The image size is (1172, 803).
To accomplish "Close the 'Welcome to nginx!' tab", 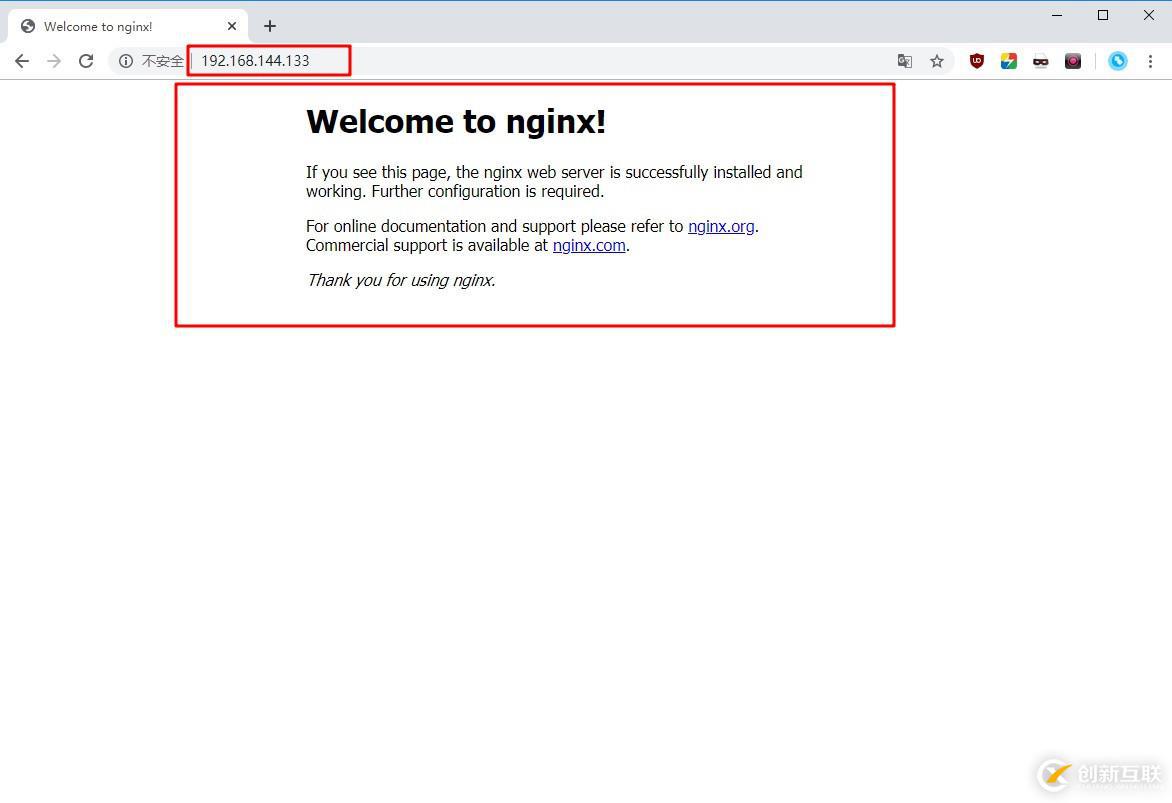I will (x=232, y=26).
